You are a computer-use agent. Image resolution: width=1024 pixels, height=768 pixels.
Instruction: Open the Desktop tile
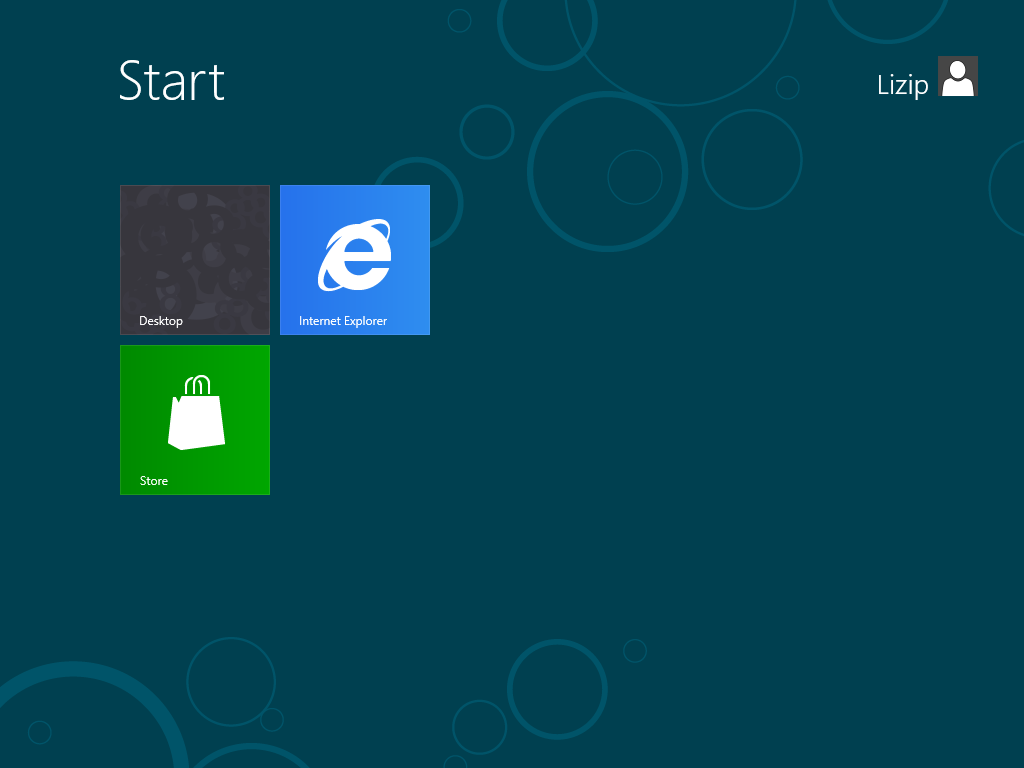(195, 260)
